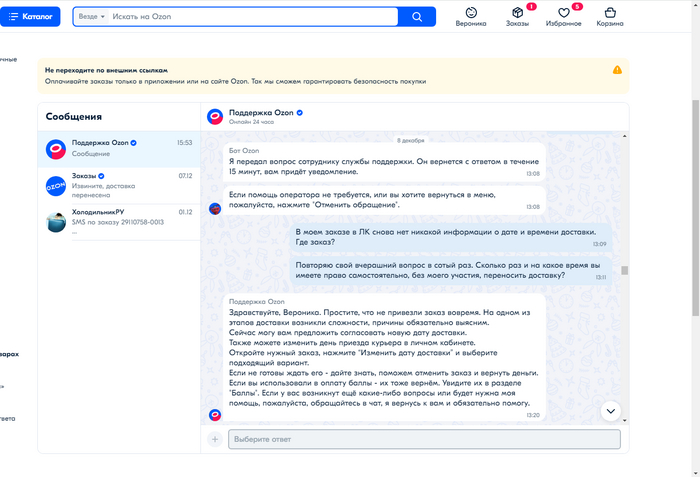Click the message asking Где заказ?

(x=451, y=237)
